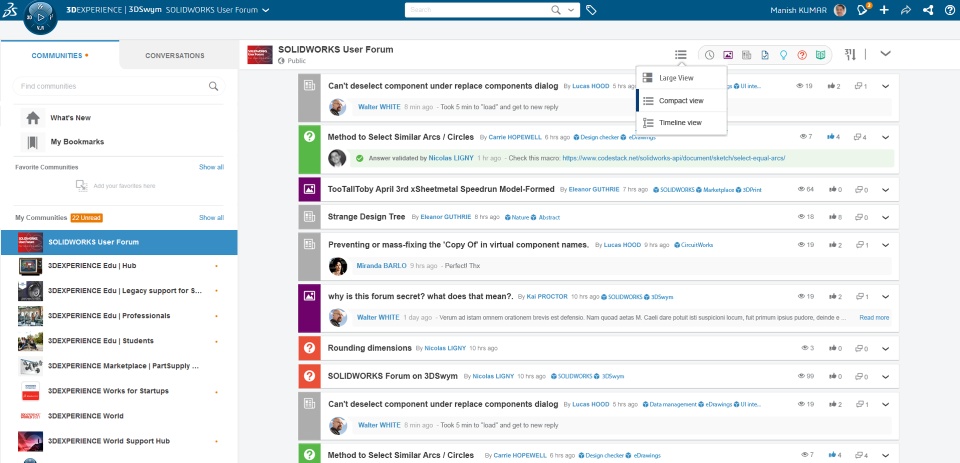Select Large View menu option
The image size is (960, 463).
click(681, 78)
